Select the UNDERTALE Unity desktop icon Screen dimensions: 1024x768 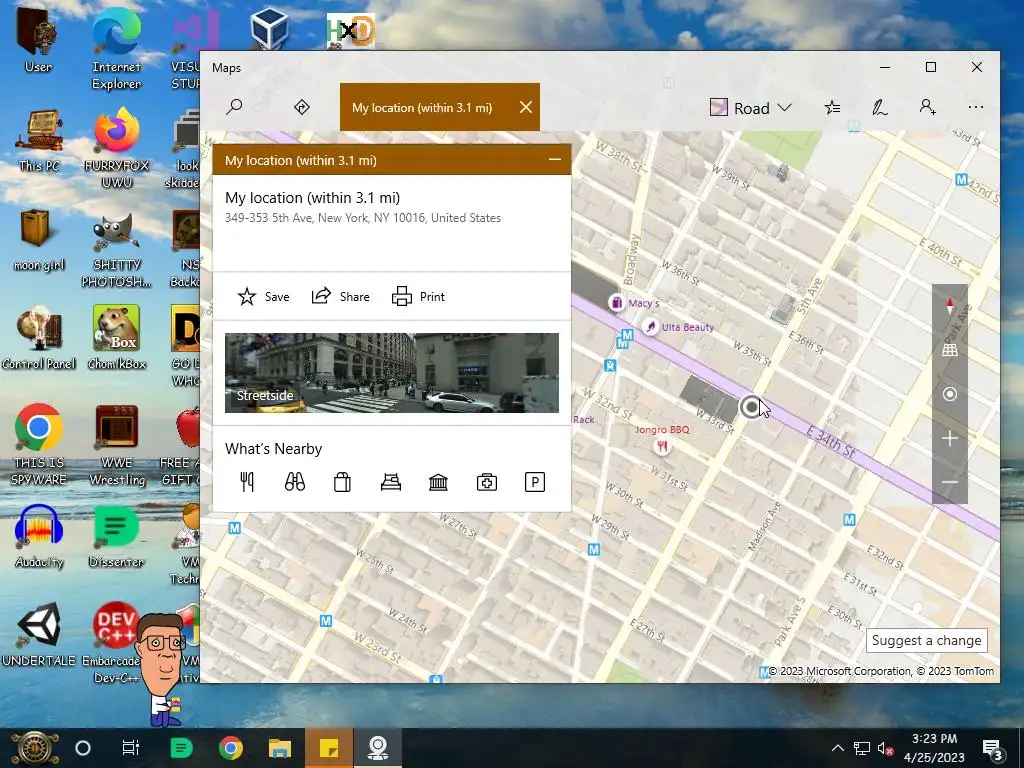(x=39, y=633)
